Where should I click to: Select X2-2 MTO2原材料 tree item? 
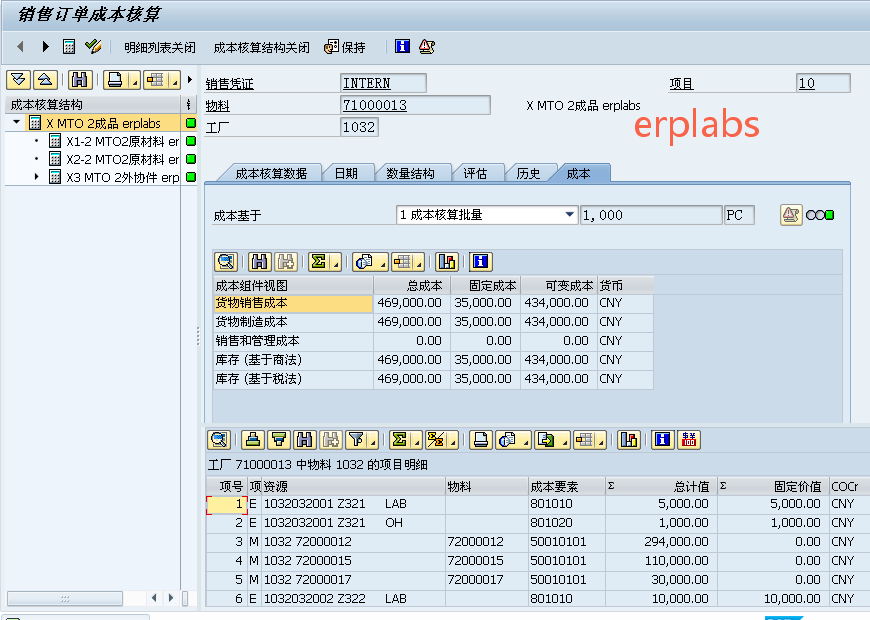coord(122,159)
